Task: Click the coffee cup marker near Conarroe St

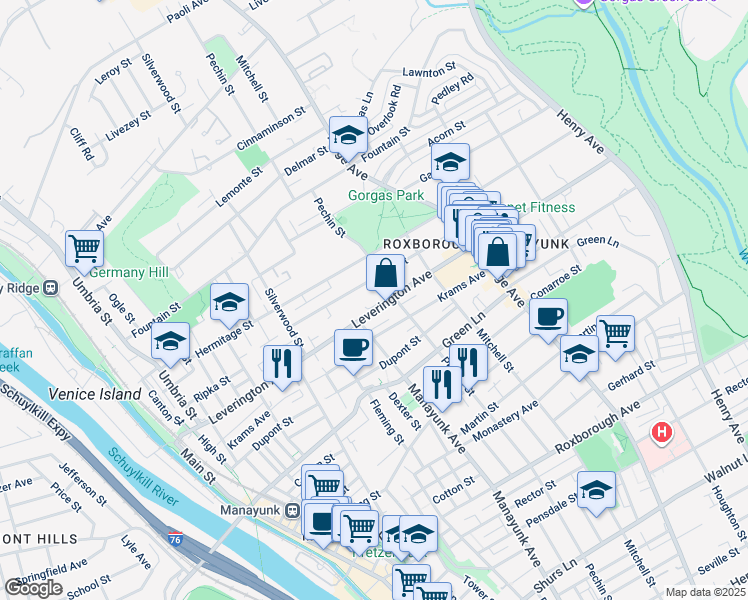Action: pos(547,318)
